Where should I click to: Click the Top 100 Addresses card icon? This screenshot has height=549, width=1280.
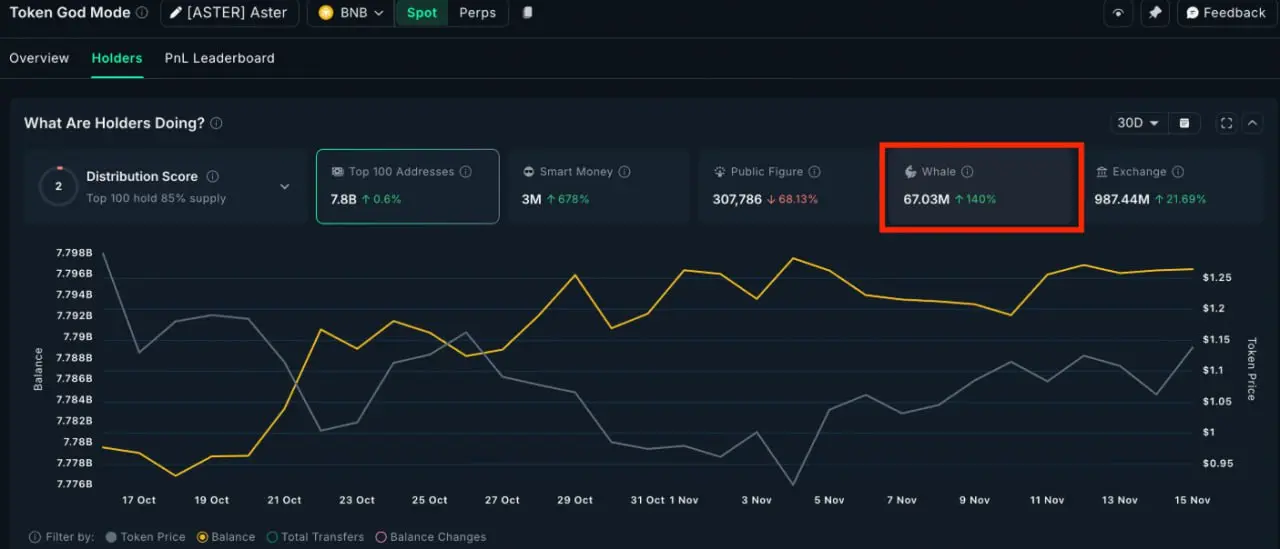tap(338, 172)
